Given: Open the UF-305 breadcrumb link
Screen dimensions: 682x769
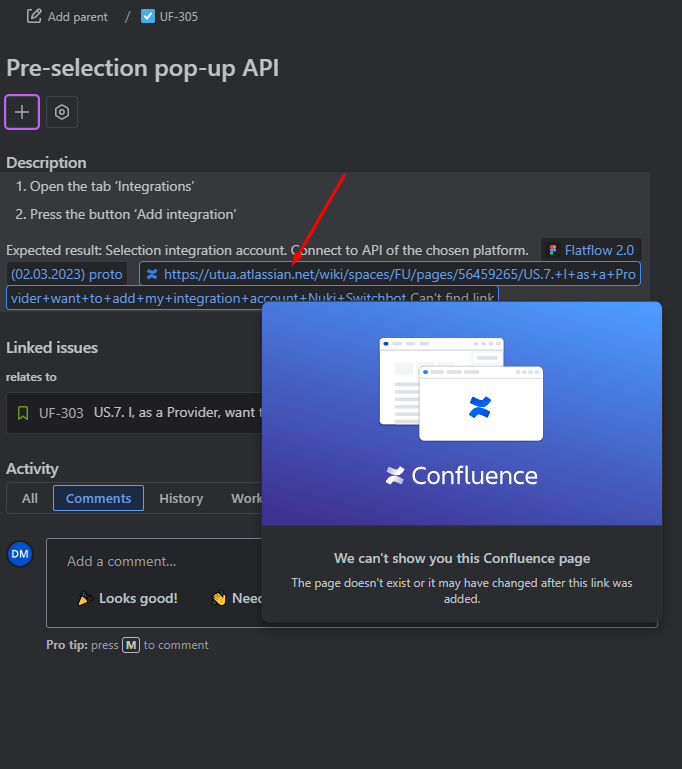Looking at the screenshot, I should pyautogui.click(x=178, y=17).
